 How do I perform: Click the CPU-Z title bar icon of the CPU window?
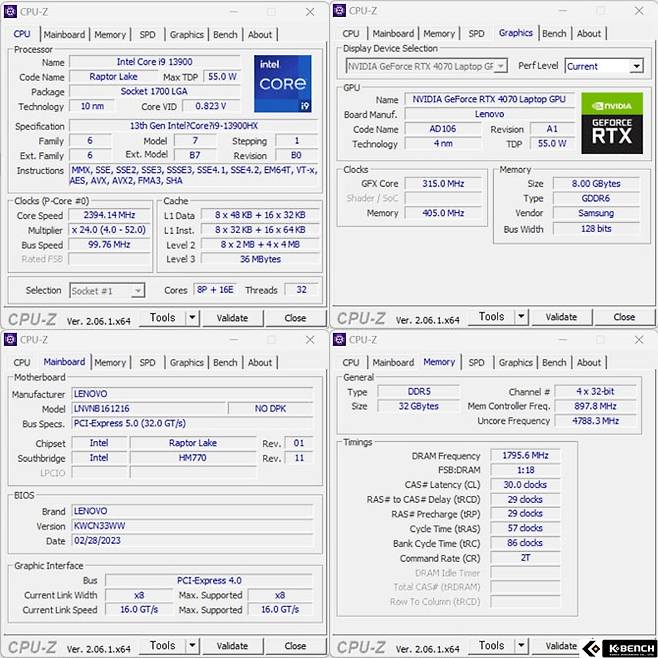pos(11,11)
